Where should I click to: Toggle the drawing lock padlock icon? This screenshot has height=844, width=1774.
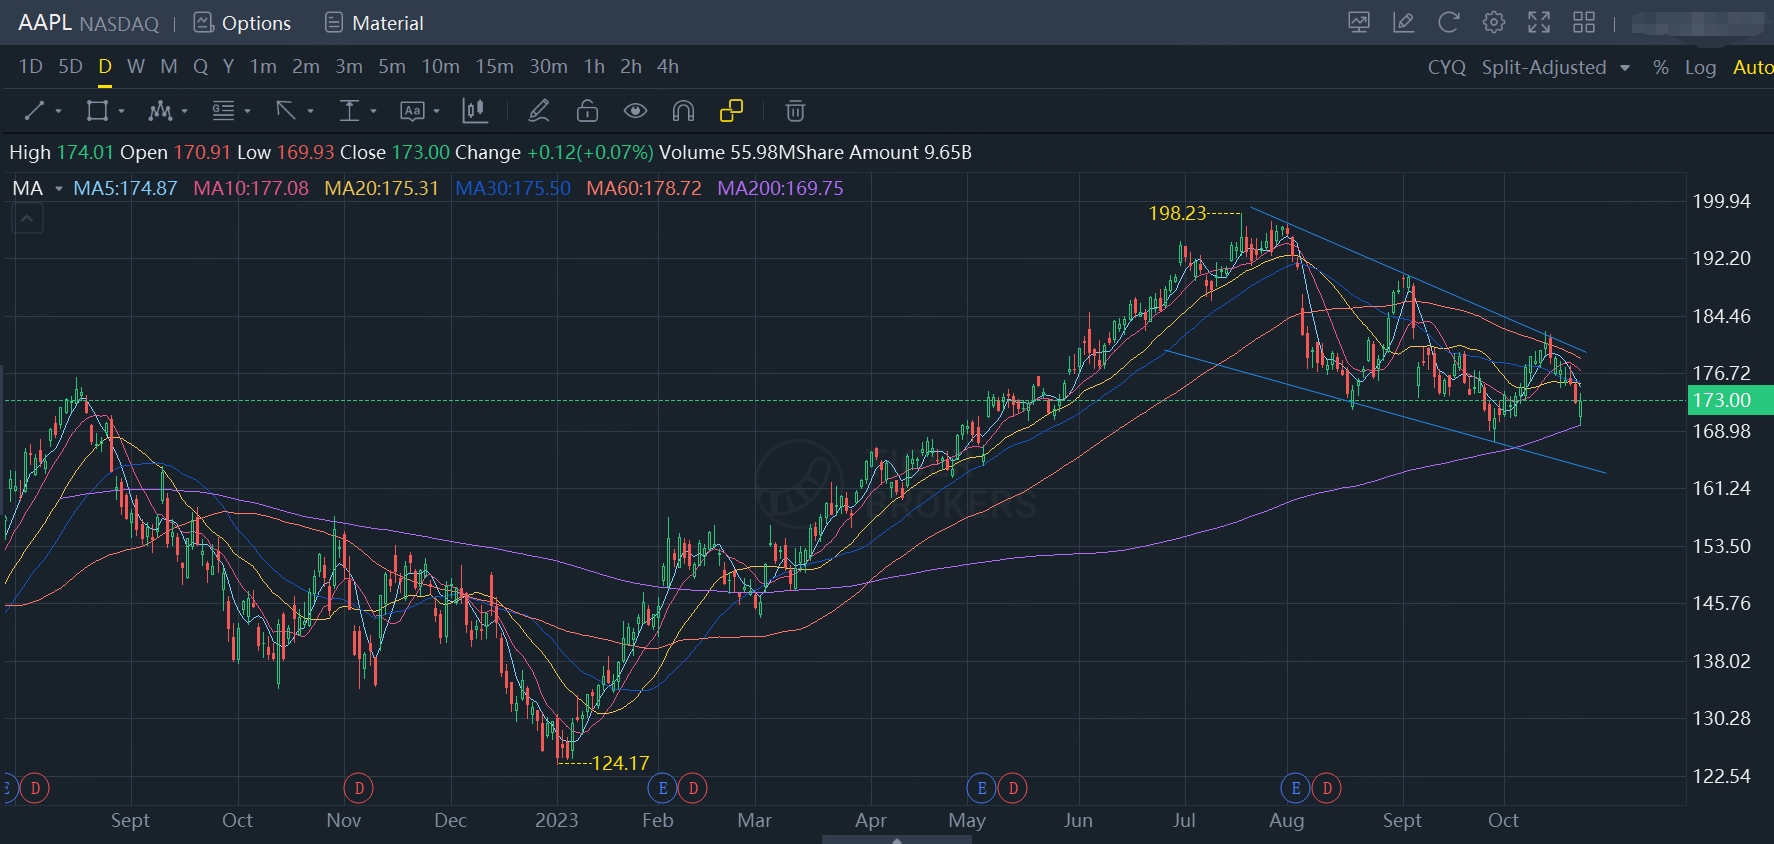tap(587, 111)
